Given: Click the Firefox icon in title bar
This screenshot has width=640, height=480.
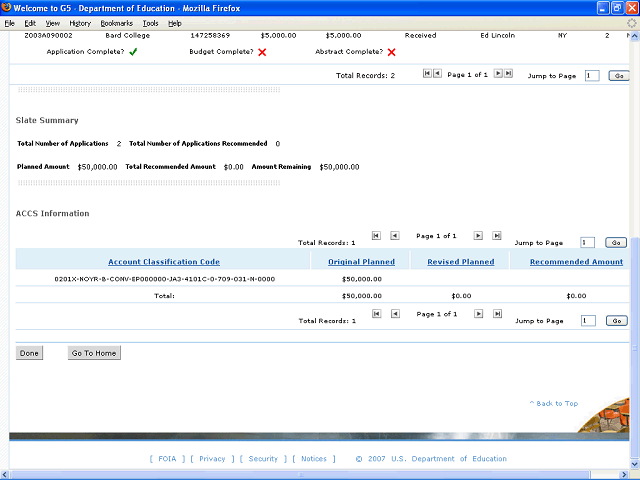Looking at the screenshot, I should coord(7,8).
